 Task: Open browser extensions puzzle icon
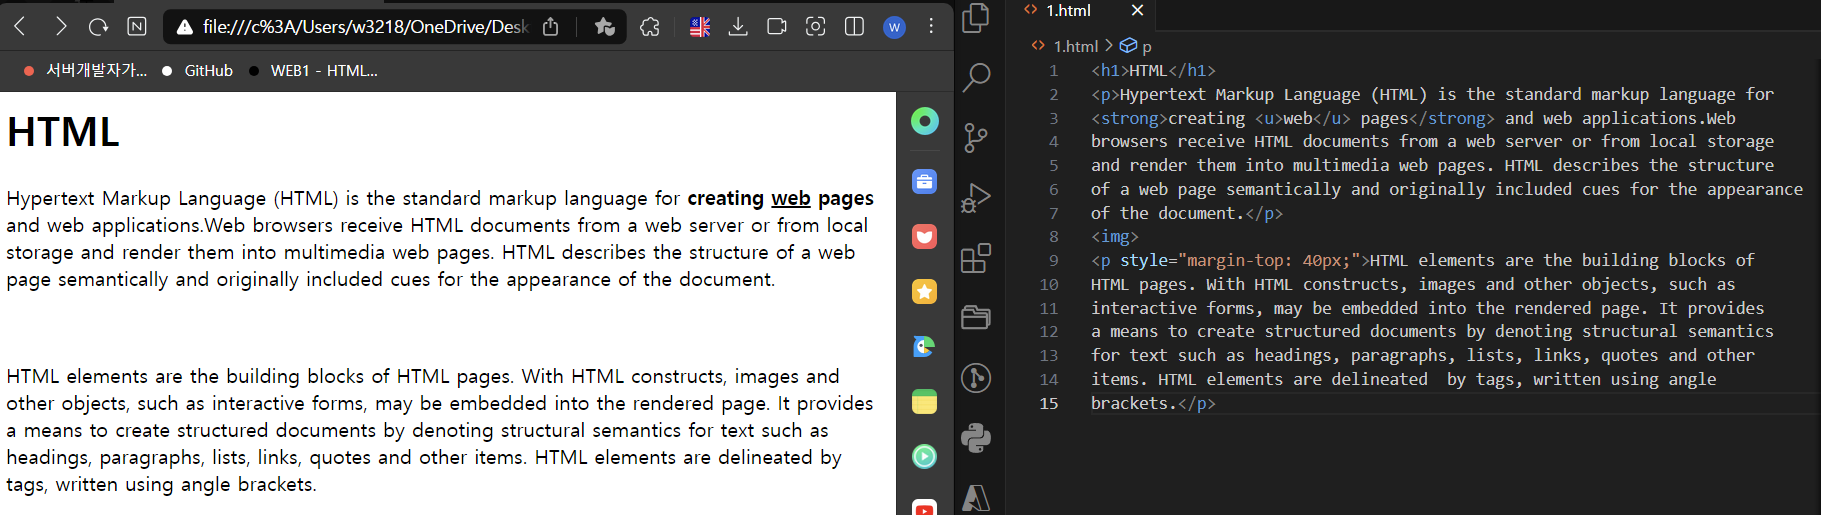[650, 27]
